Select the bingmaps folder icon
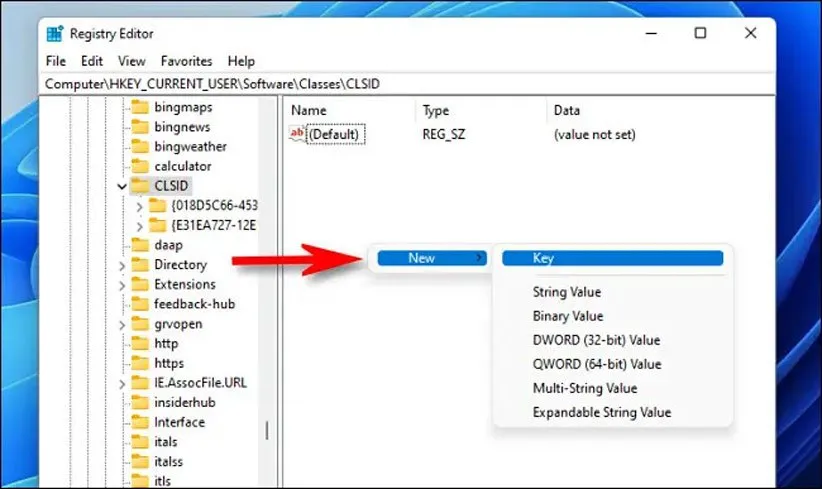This screenshot has height=489, width=822. point(140,107)
